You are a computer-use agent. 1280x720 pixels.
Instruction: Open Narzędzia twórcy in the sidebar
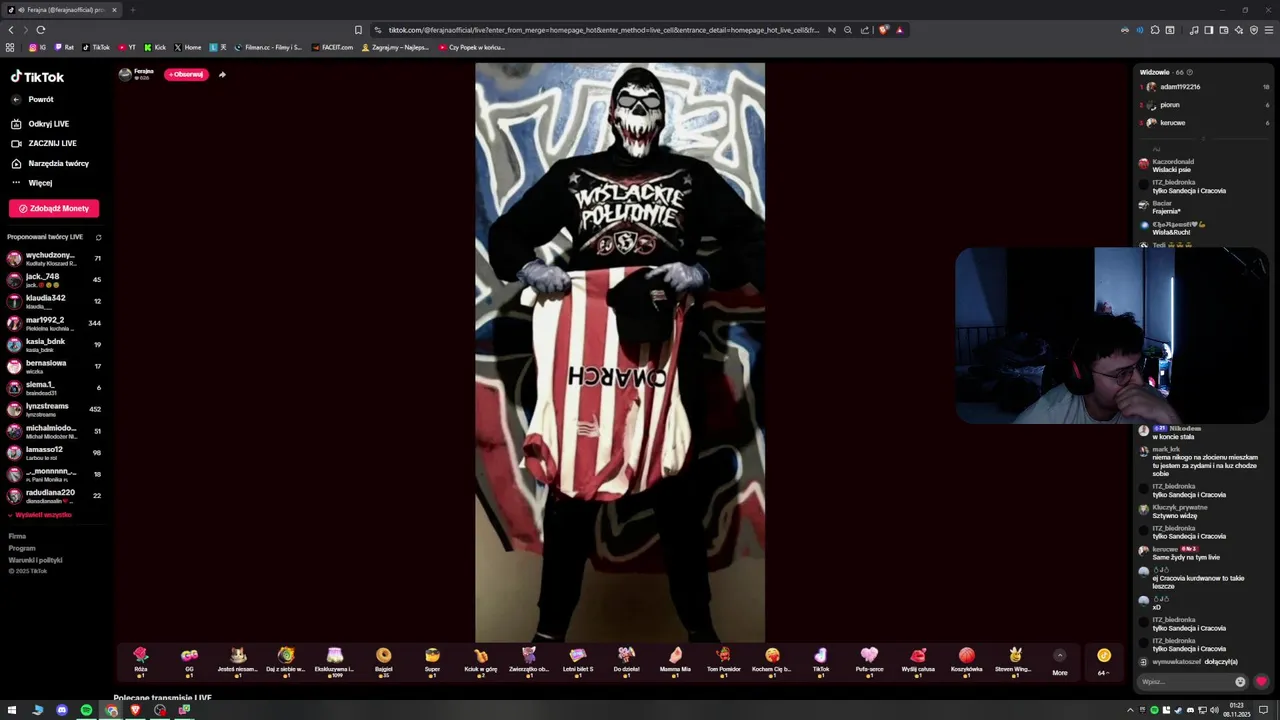[x=51, y=163]
